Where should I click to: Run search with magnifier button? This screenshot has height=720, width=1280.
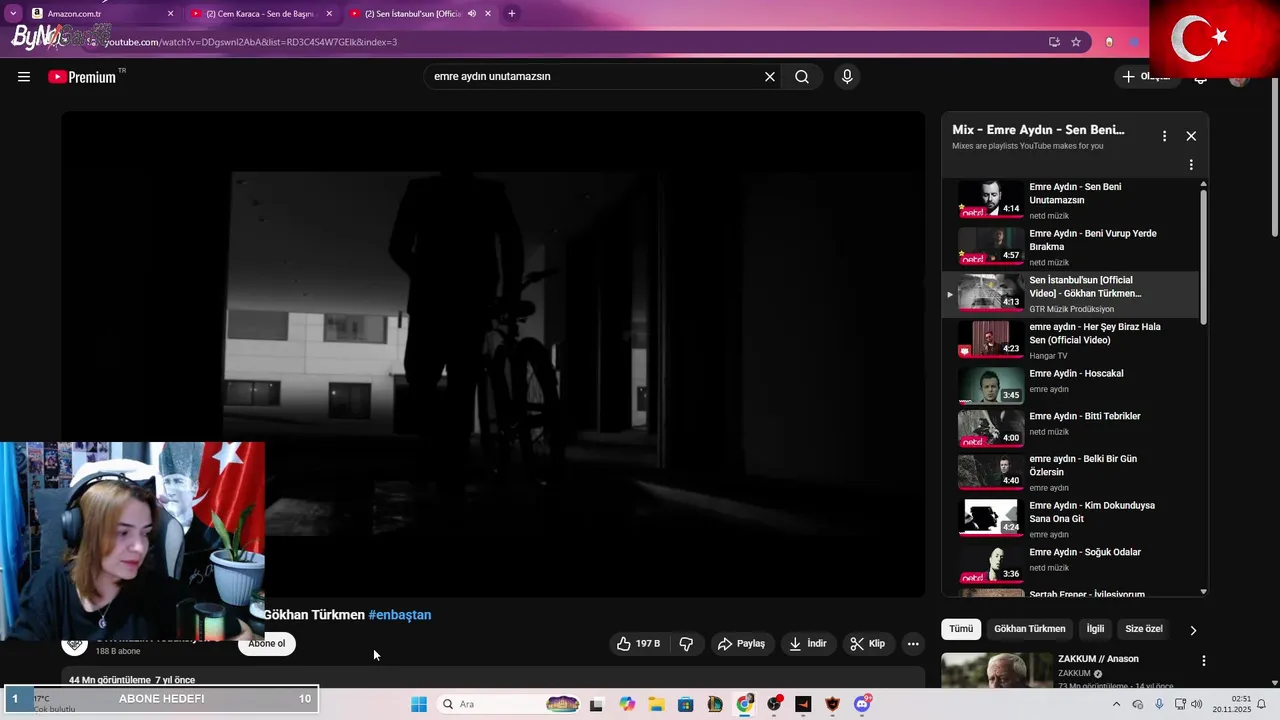pos(802,77)
